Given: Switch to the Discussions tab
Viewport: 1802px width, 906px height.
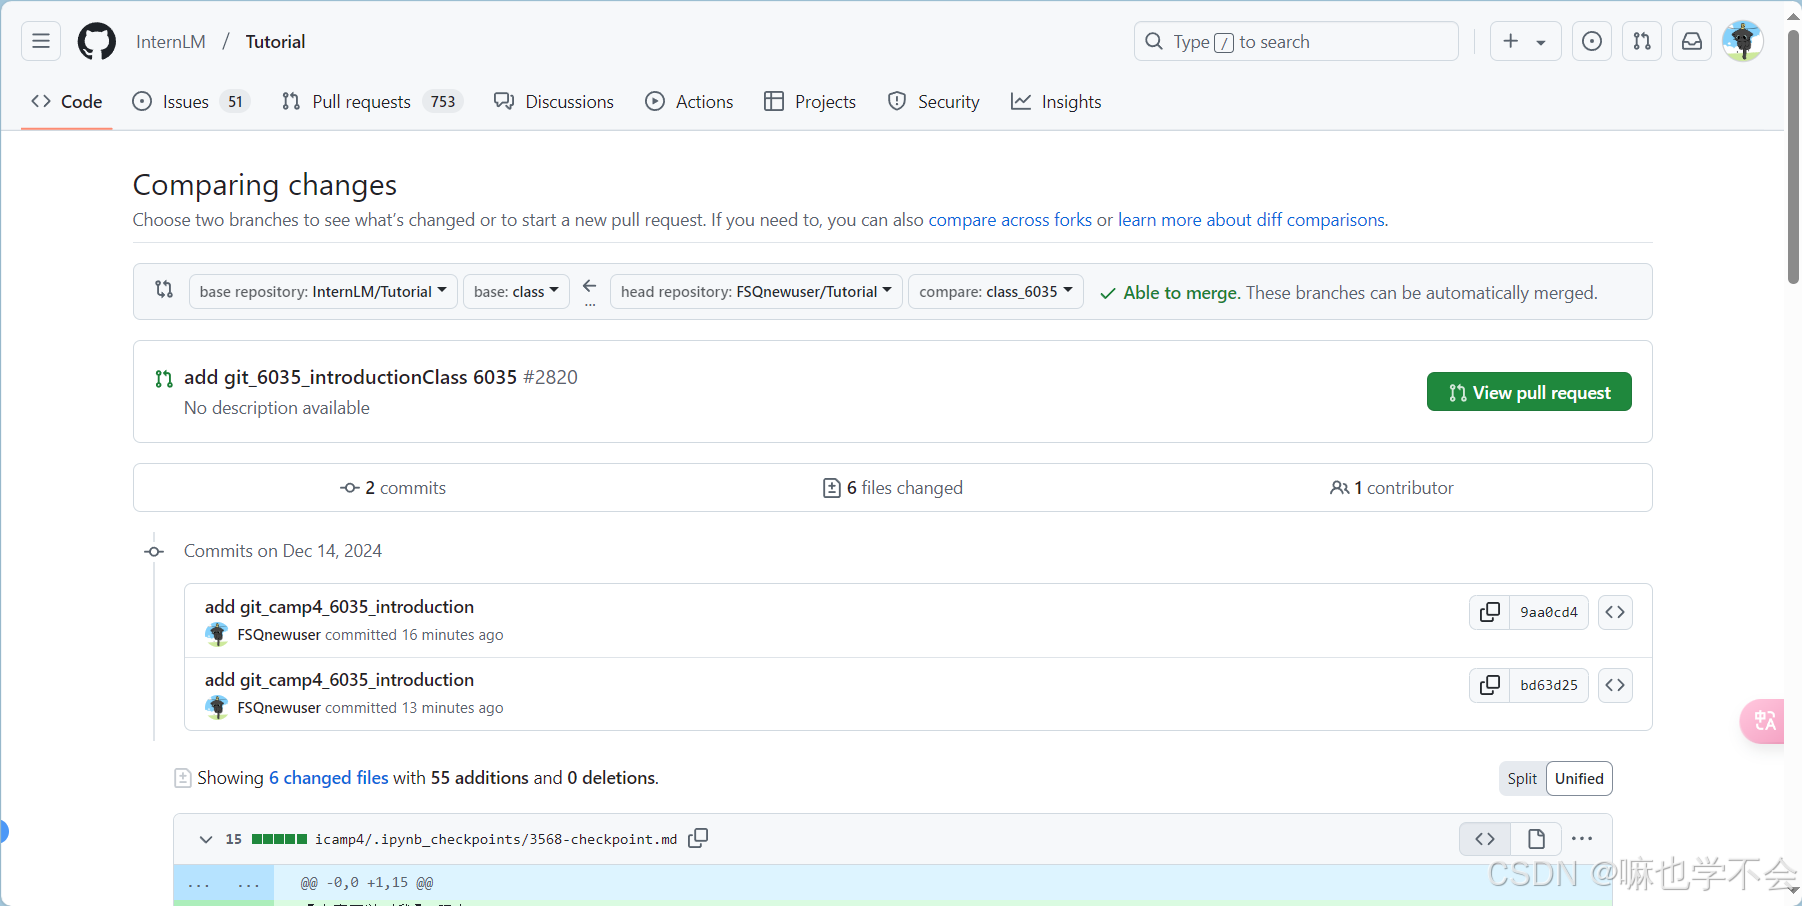Looking at the screenshot, I should click(554, 102).
